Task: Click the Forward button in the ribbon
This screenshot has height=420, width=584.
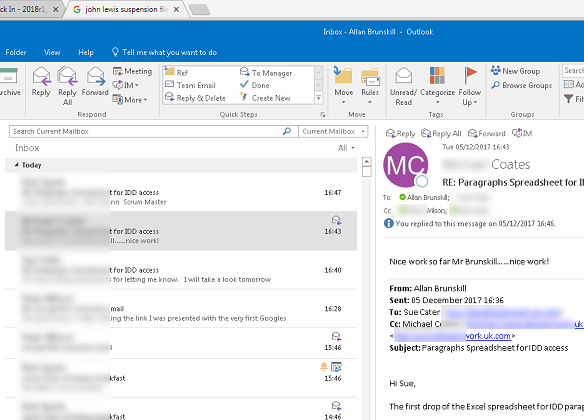Action: click(x=95, y=82)
